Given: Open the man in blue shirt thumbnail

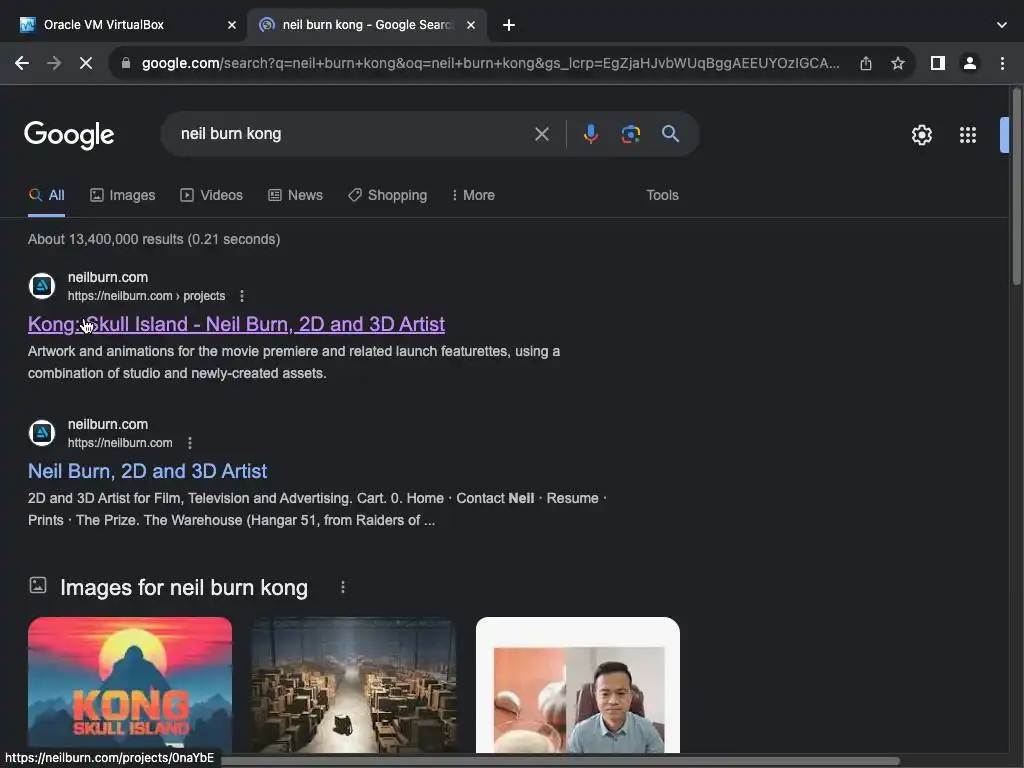Looking at the screenshot, I should pyautogui.click(x=578, y=685).
